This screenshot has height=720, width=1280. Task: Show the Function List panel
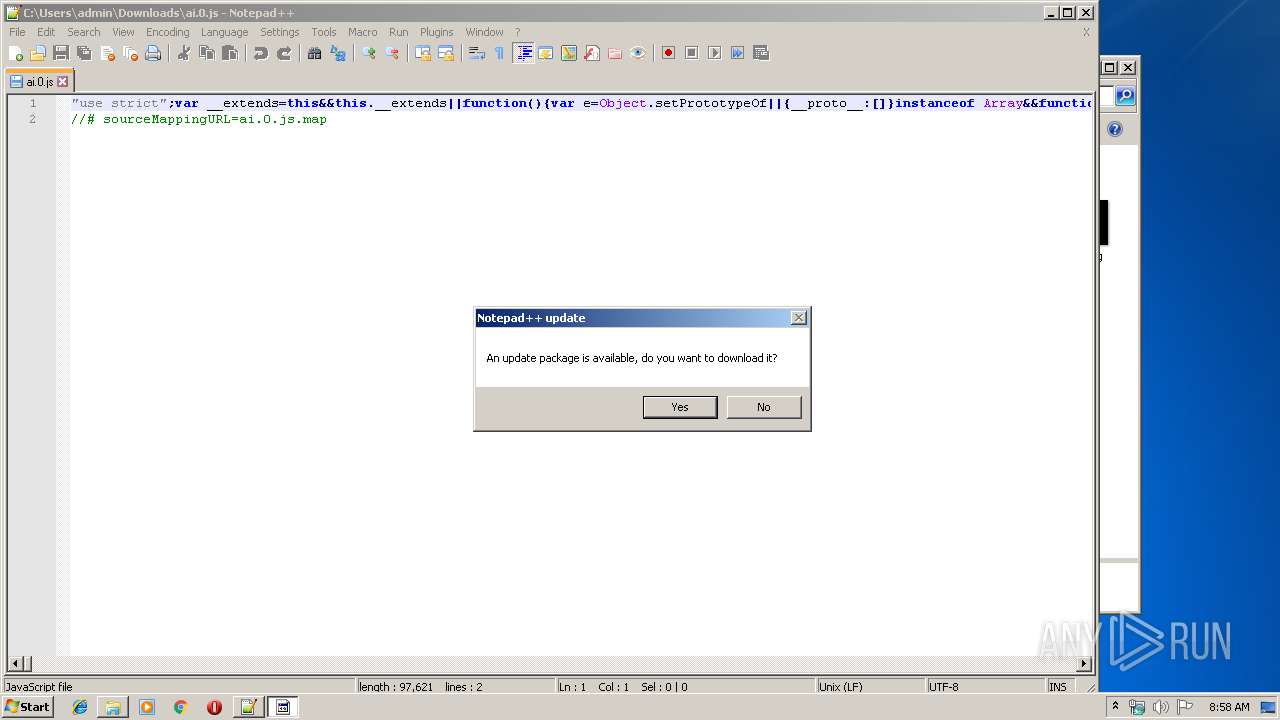click(592, 53)
